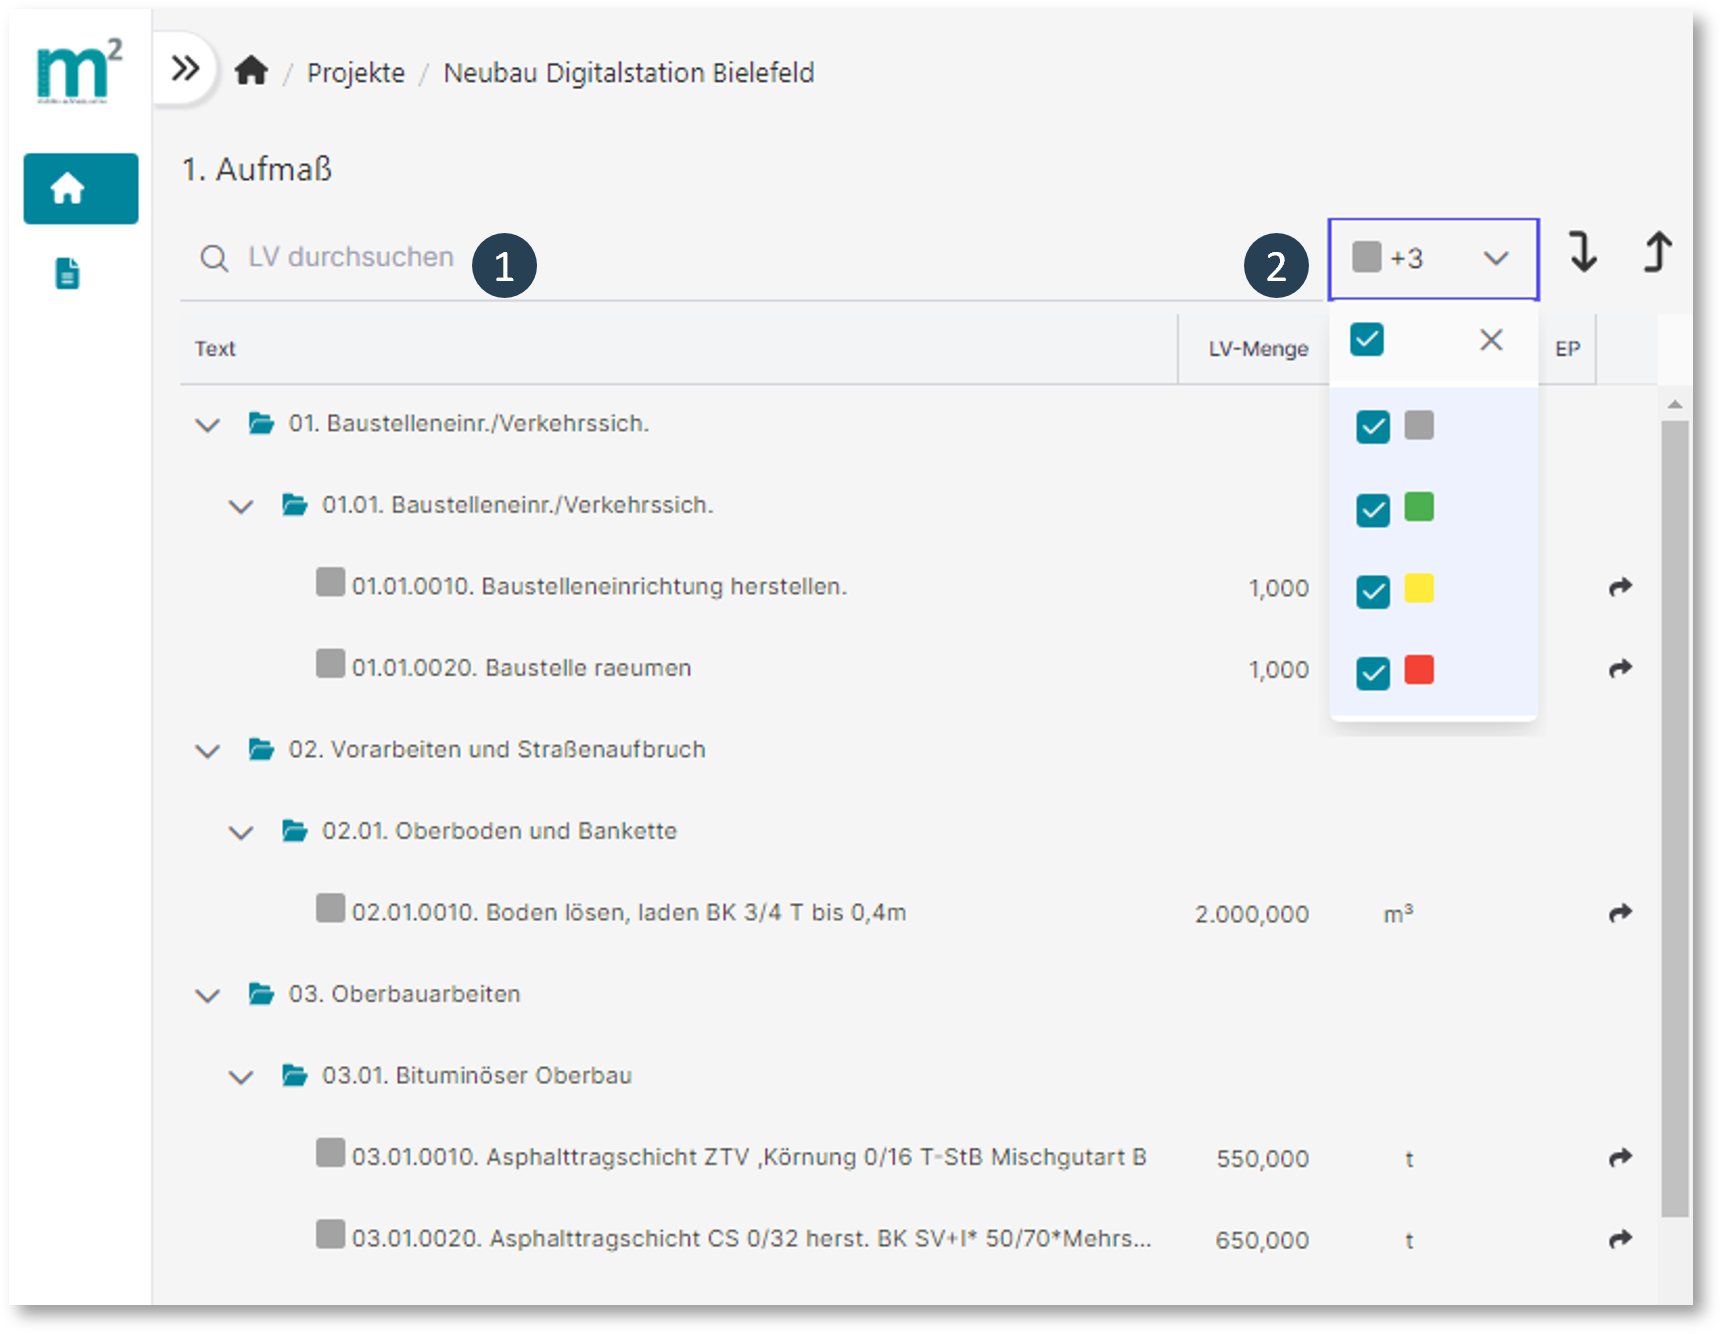Open the status color filter dropdown

click(x=1433, y=258)
